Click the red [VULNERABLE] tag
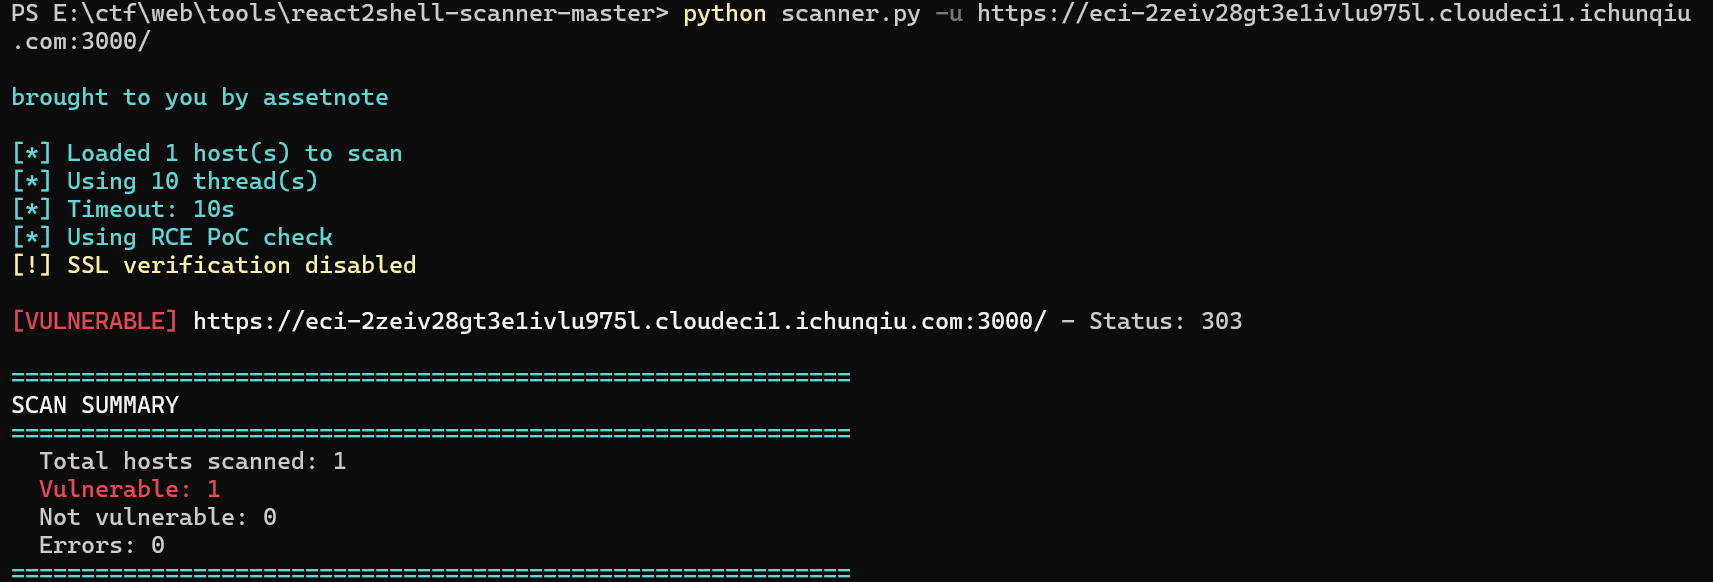Image resolution: width=1713 pixels, height=582 pixels. [x=94, y=321]
